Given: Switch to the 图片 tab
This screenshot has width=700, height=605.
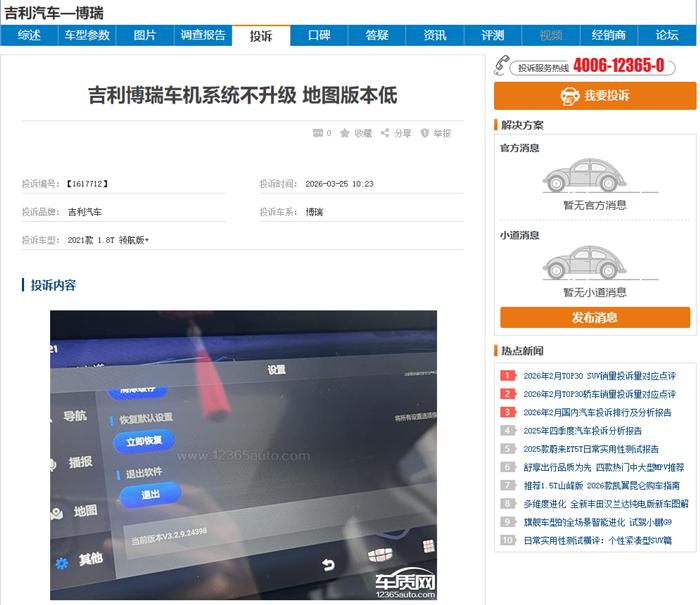Looking at the screenshot, I should tap(145, 35).
